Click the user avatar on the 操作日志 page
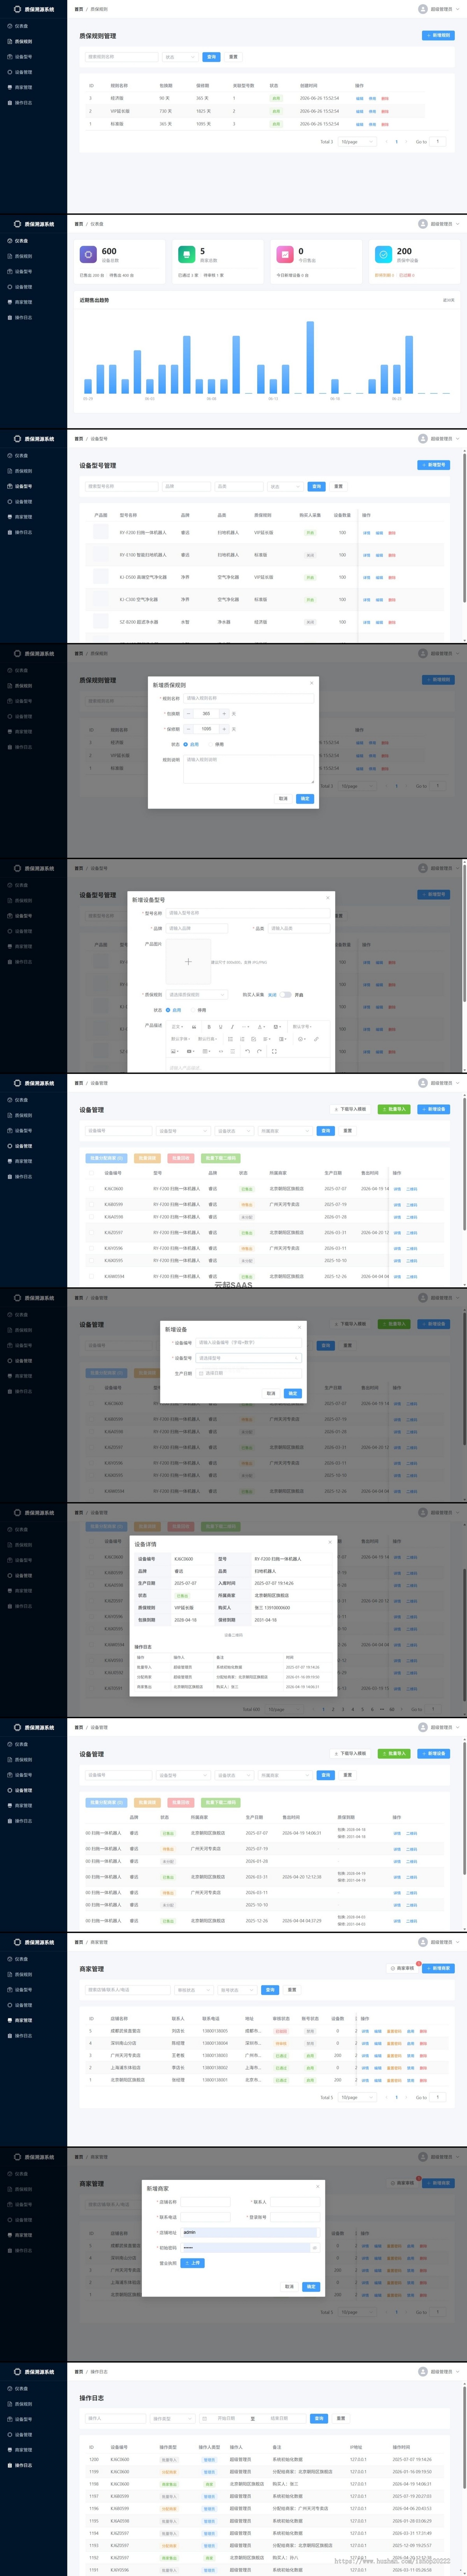This screenshot has width=467, height=2576. (x=423, y=2371)
